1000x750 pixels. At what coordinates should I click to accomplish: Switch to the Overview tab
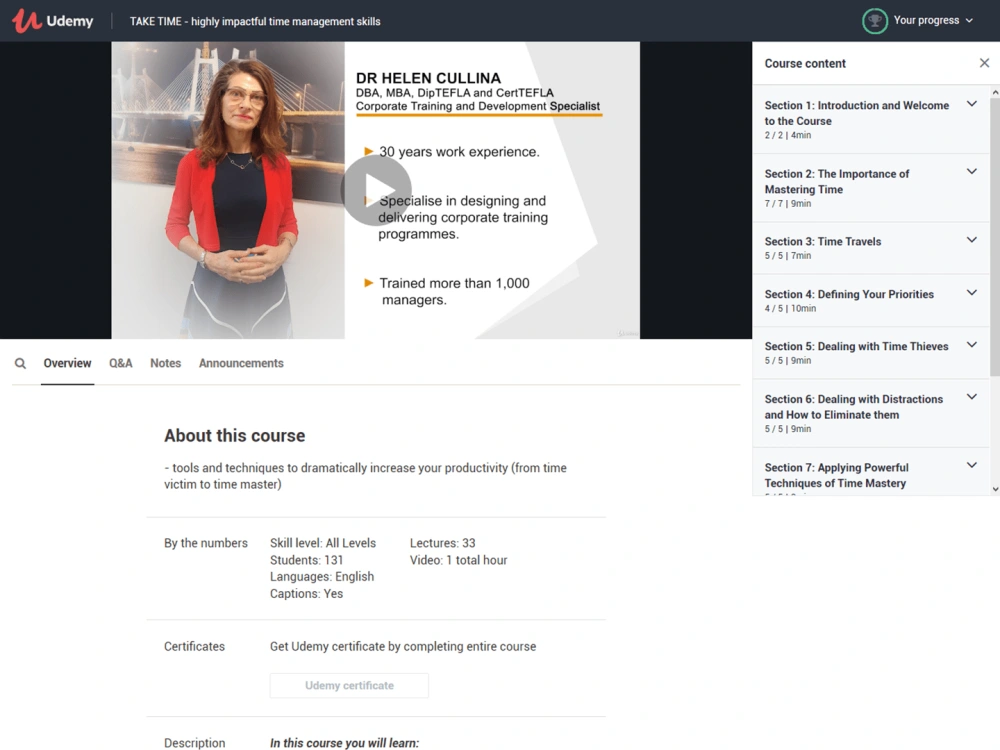[x=67, y=363]
